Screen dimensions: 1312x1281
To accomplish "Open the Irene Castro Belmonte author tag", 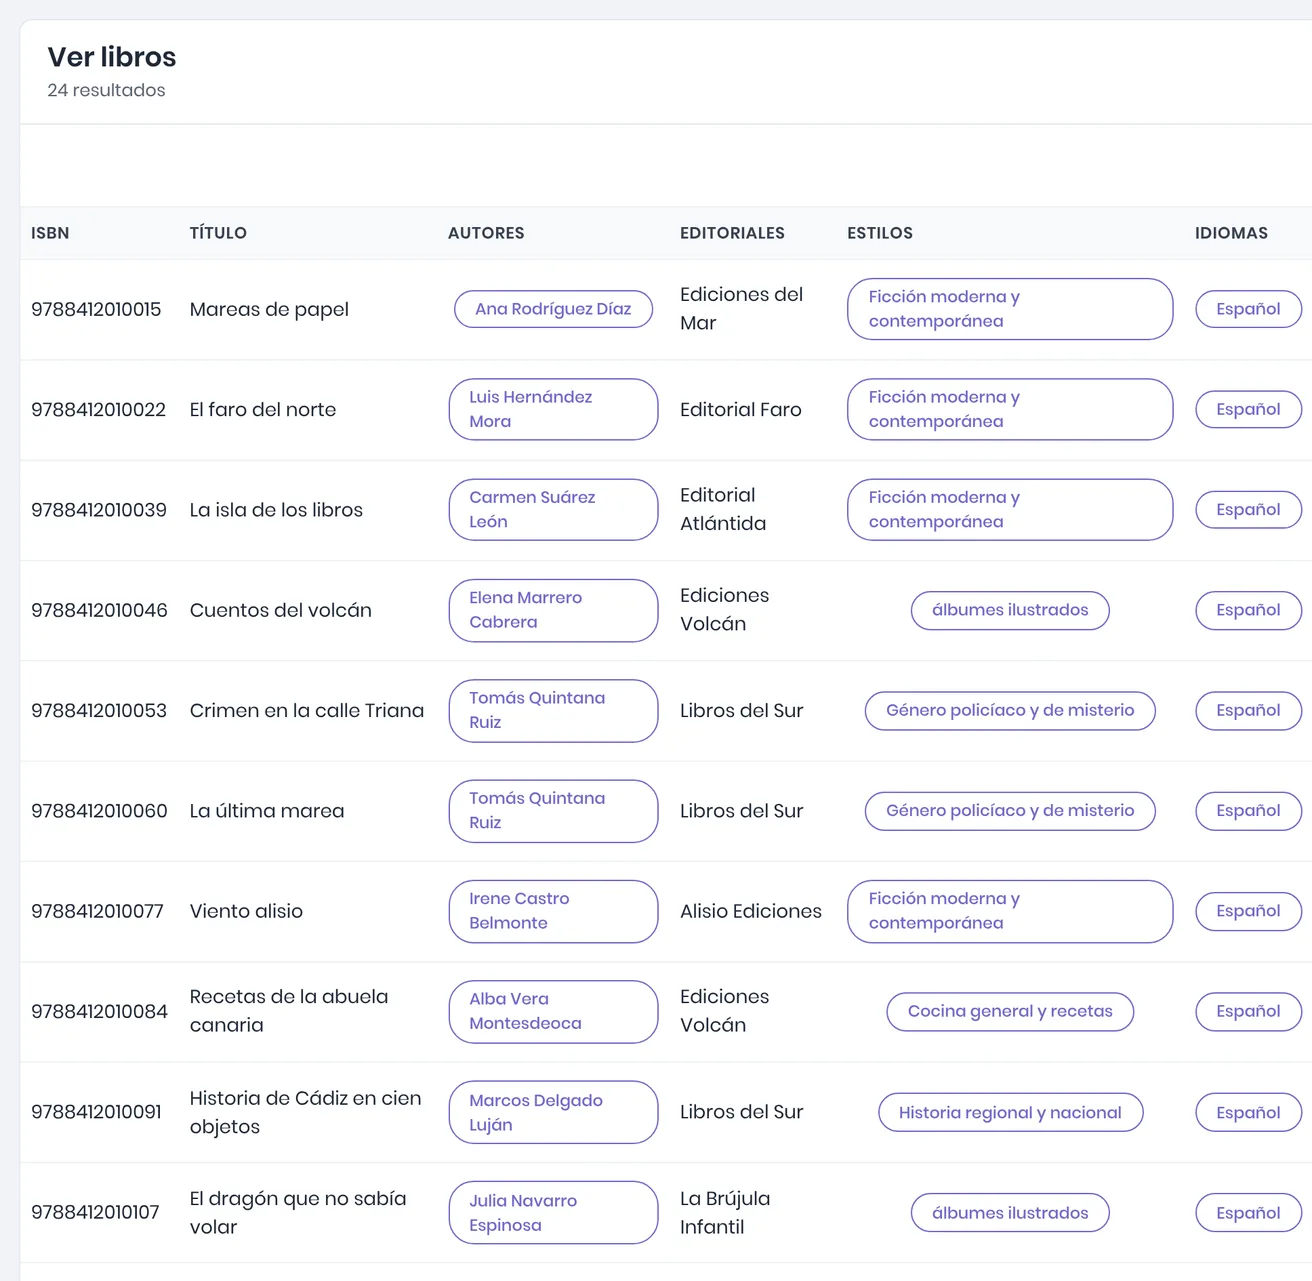I will pyautogui.click(x=553, y=911).
